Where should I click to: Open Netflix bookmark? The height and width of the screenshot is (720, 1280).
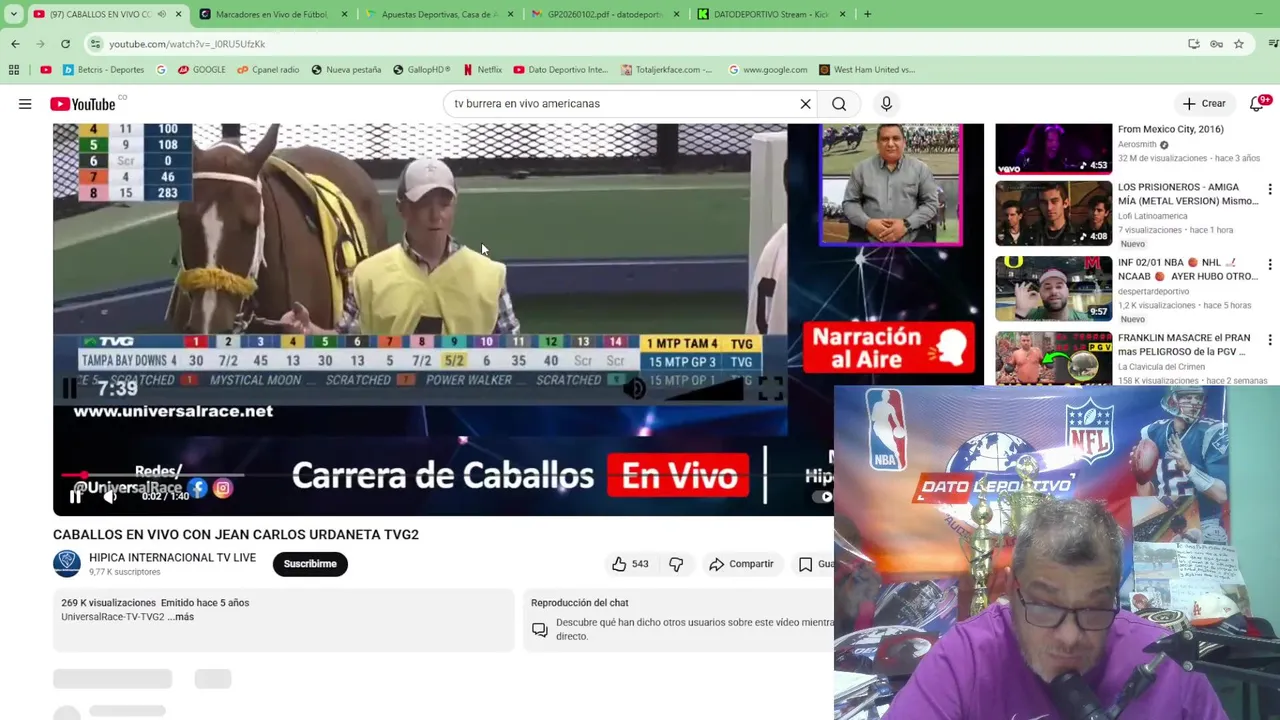click(483, 70)
